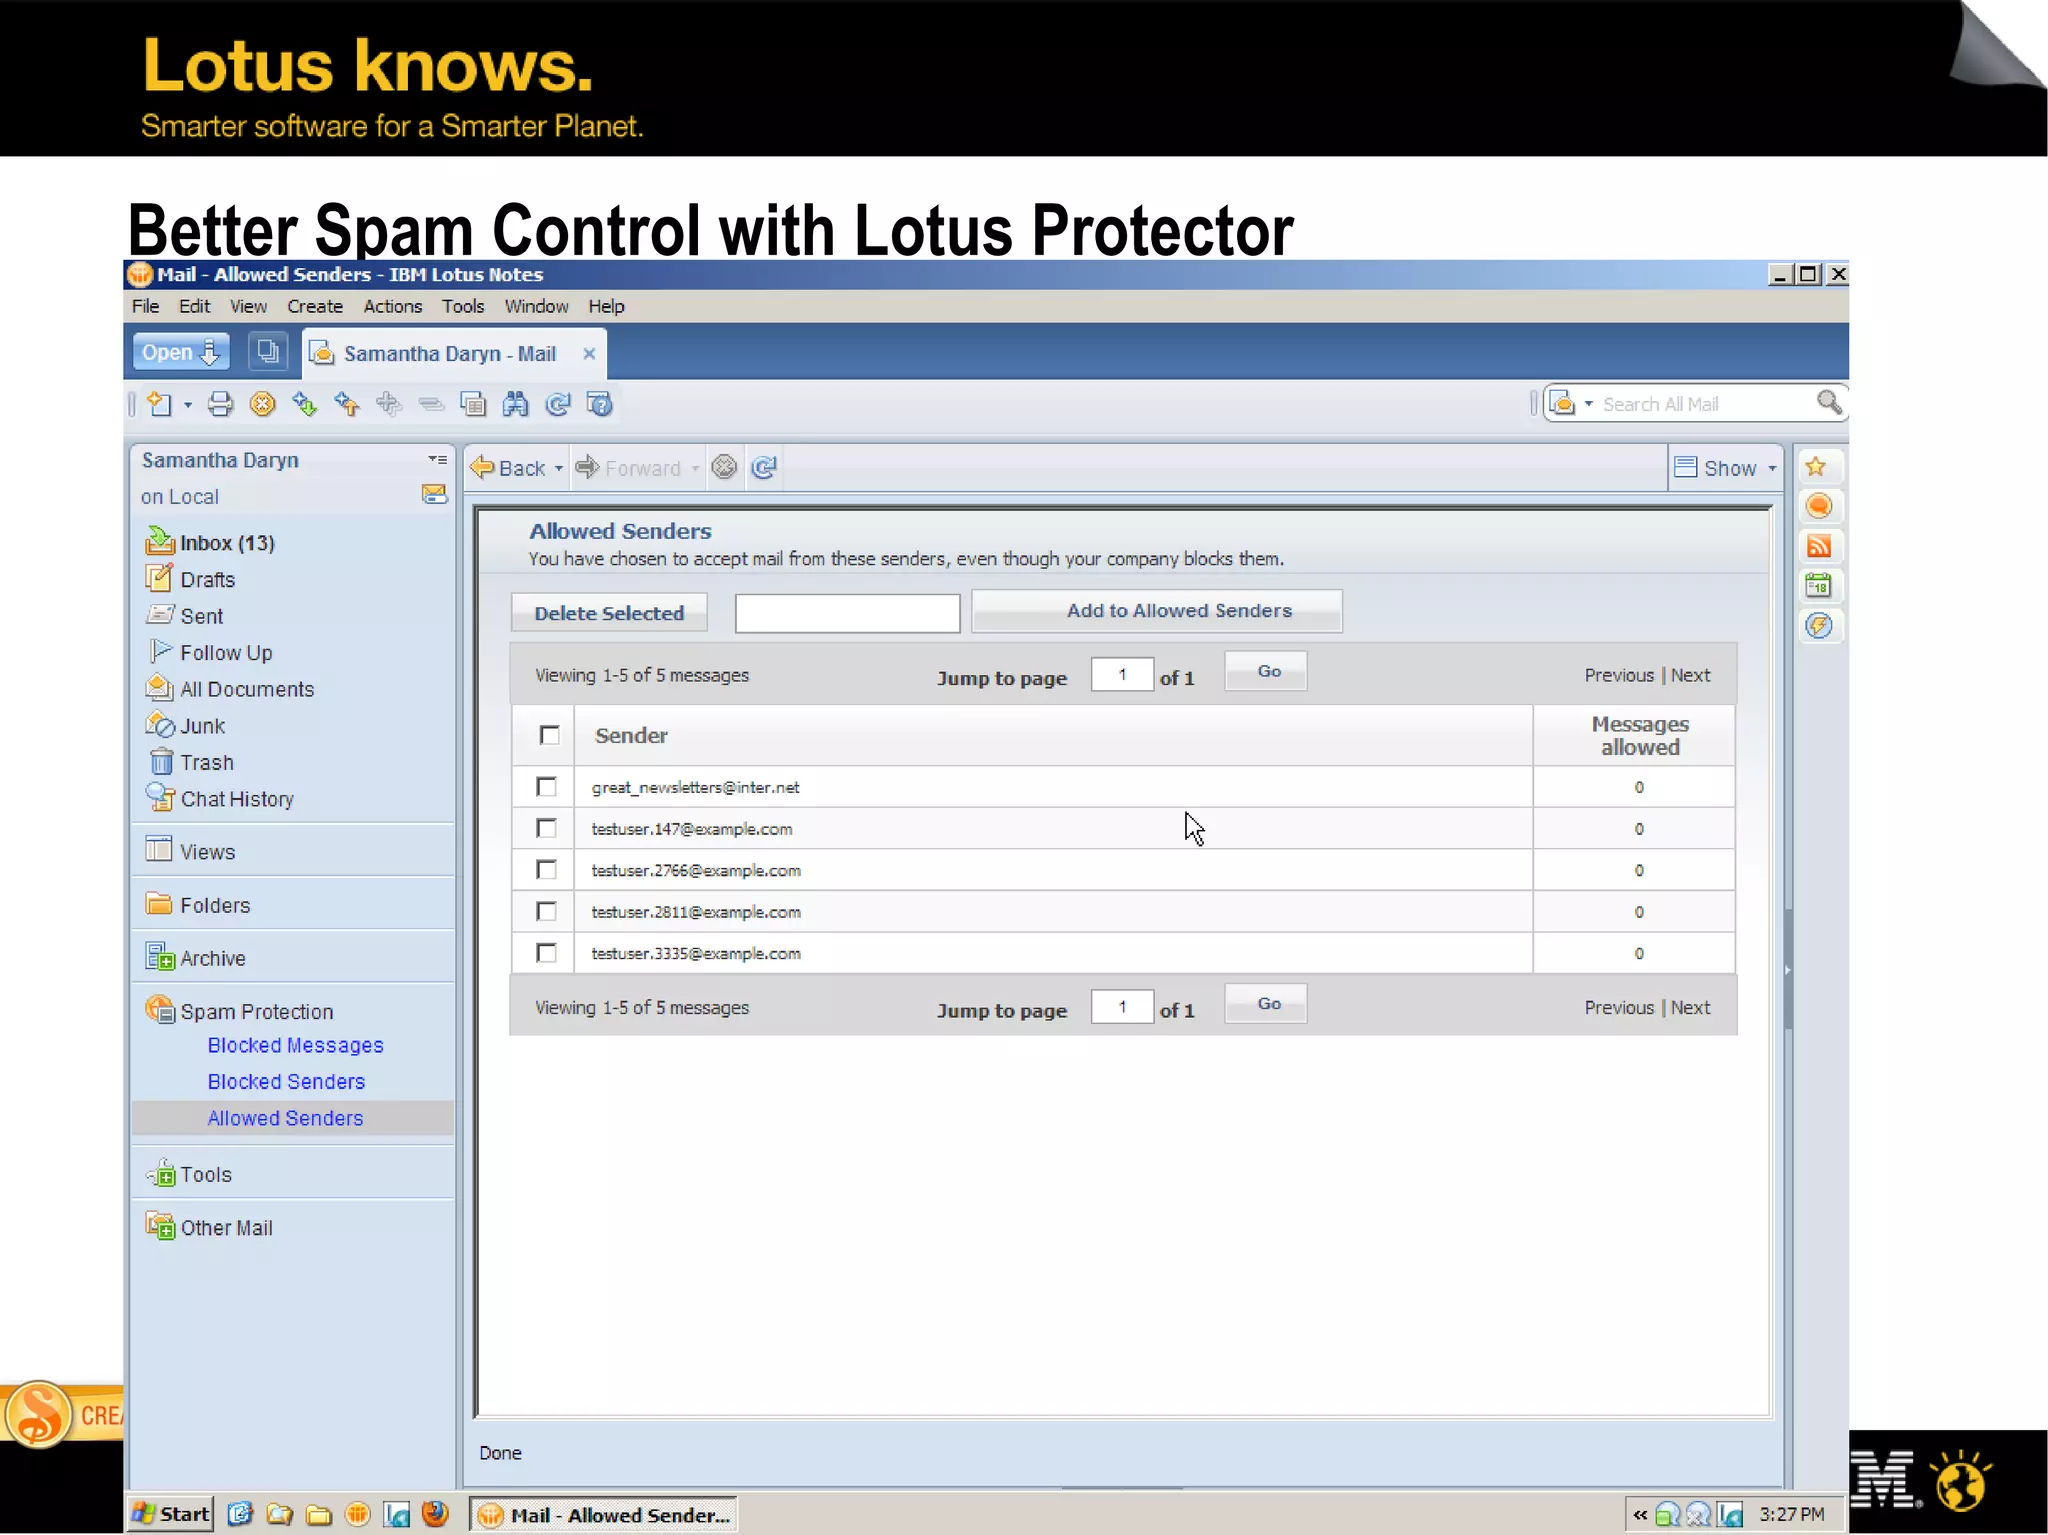Screen dimensions: 2048x1535
Task: Click Mail - Allowed Senders taskbar button
Action: [x=604, y=1514]
